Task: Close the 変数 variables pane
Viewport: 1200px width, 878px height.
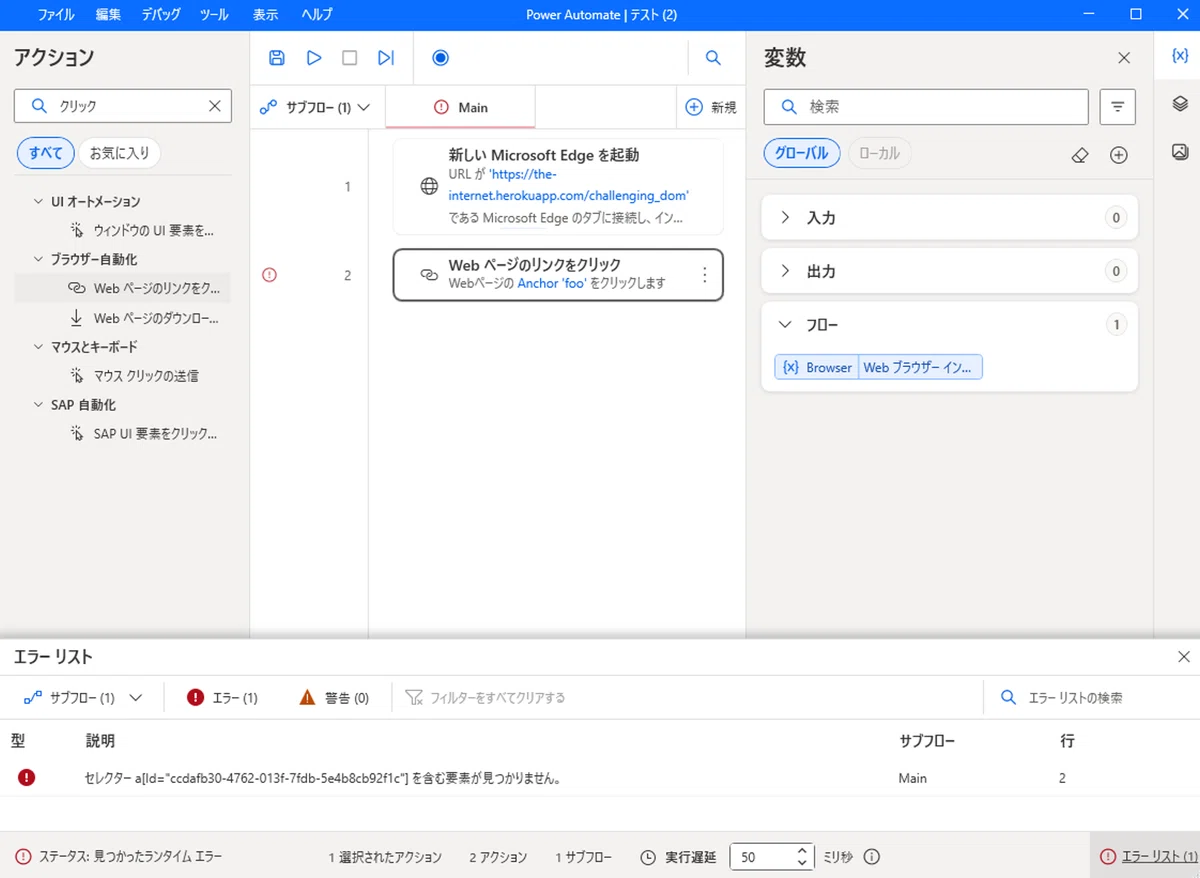Action: tap(1124, 58)
